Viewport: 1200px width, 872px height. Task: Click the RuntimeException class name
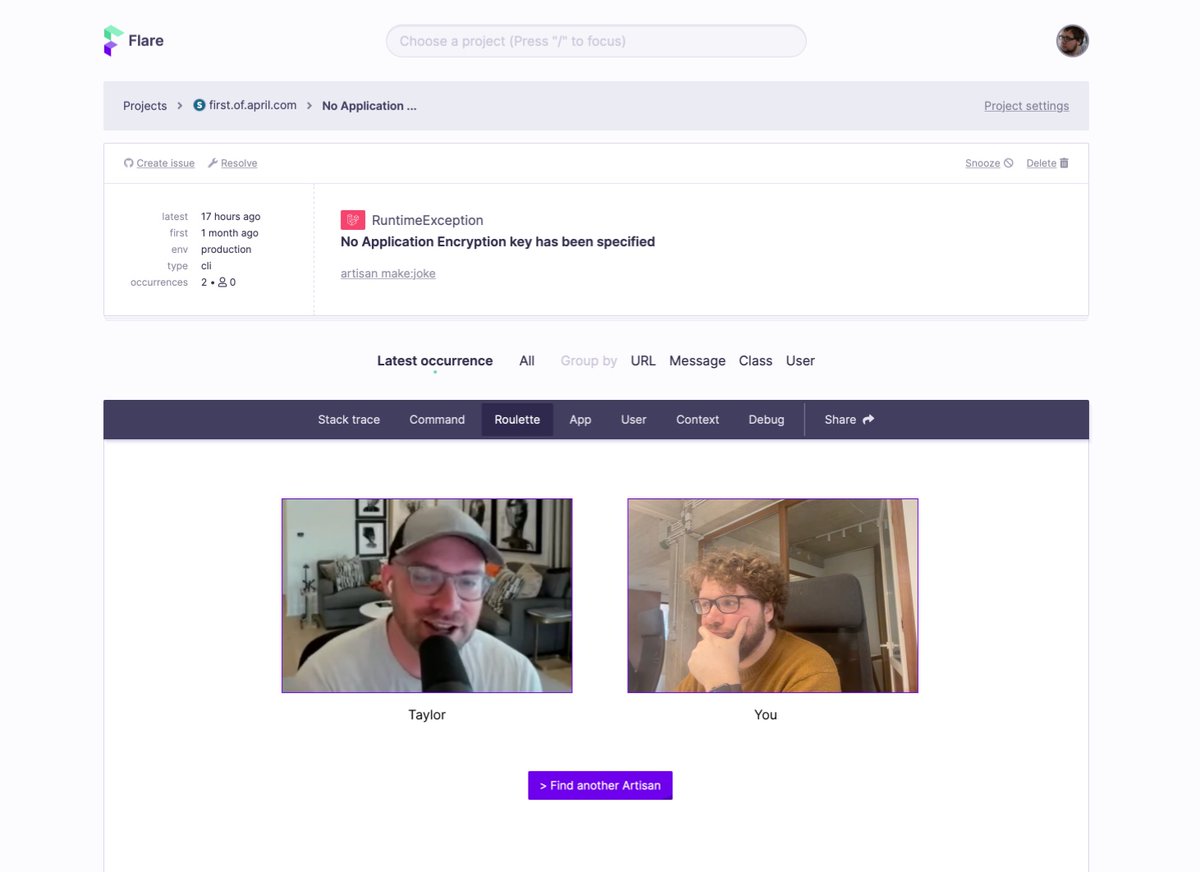(427, 220)
